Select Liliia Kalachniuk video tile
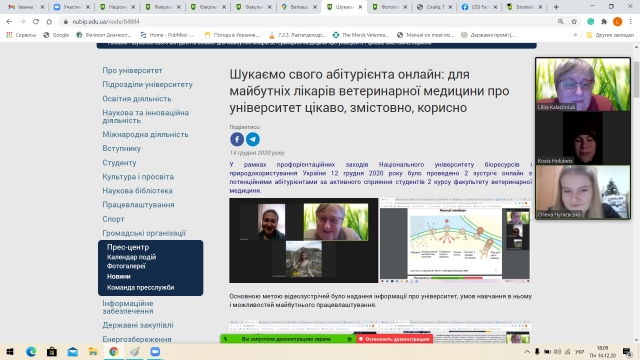 [583, 84]
